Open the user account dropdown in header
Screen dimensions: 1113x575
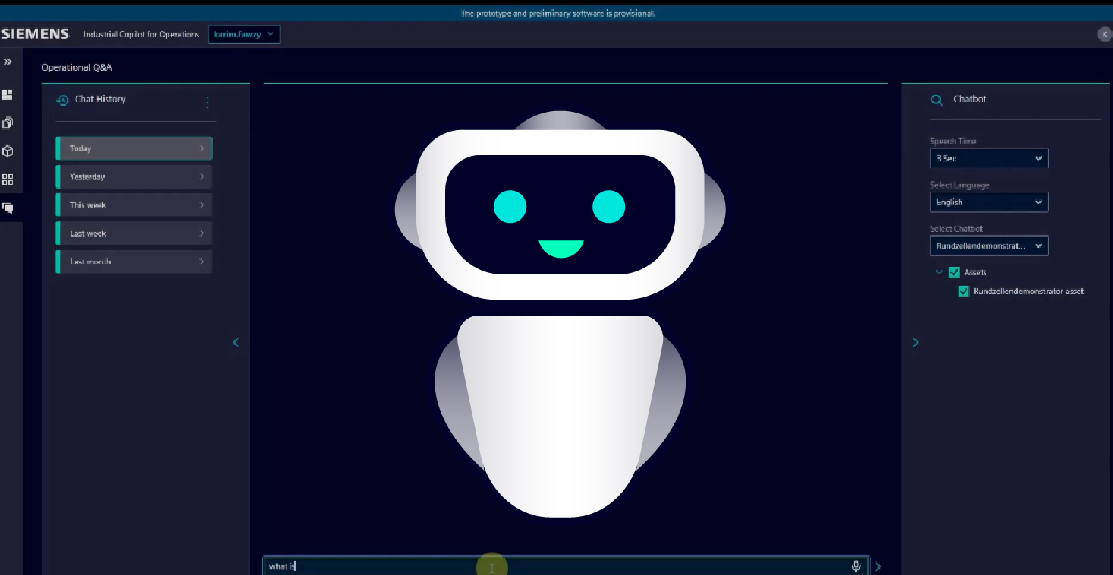[244, 34]
